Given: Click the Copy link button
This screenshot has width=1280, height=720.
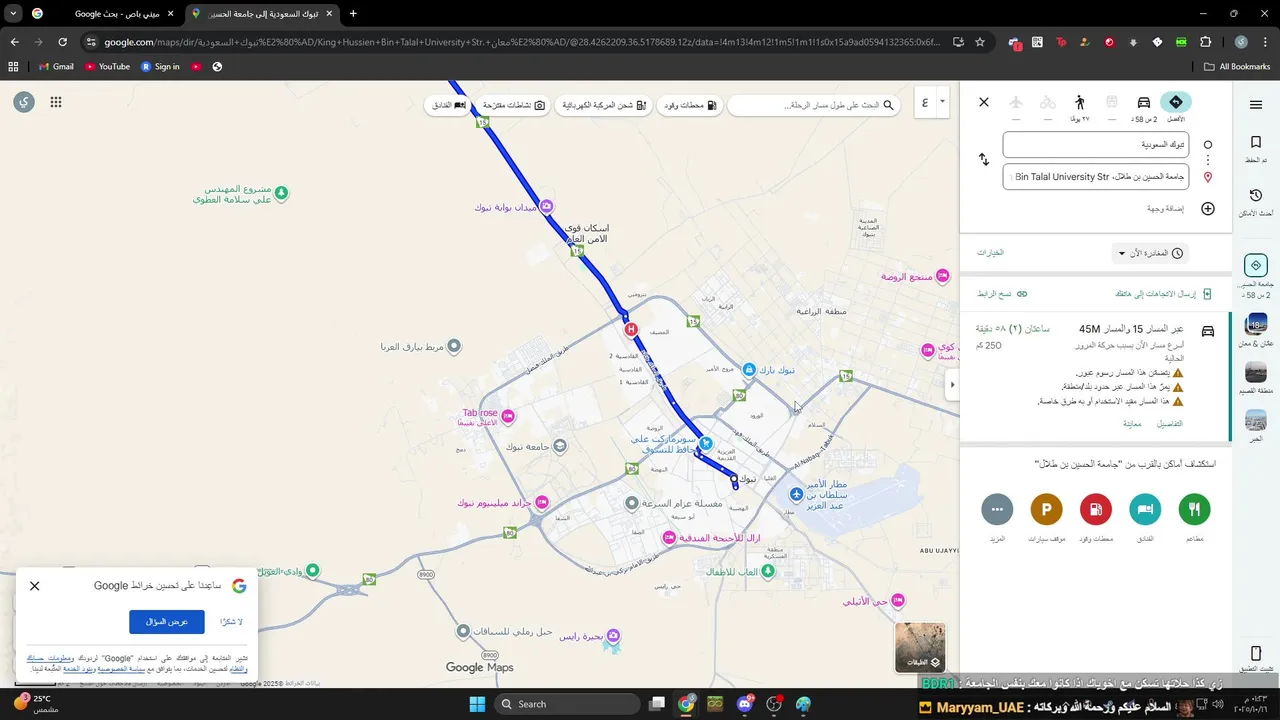Looking at the screenshot, I should pyautogui.click(x=1002, y=294).
